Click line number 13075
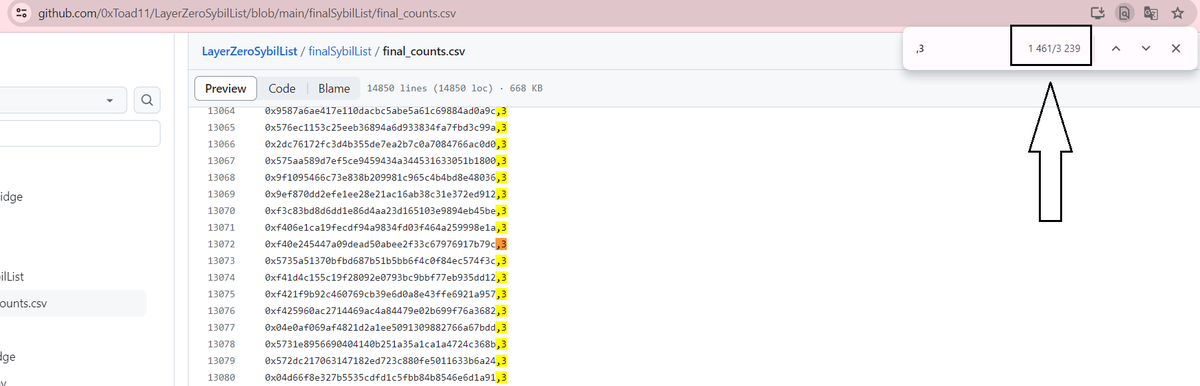The height and width of the screenshot is (386, 1200). 220,294
